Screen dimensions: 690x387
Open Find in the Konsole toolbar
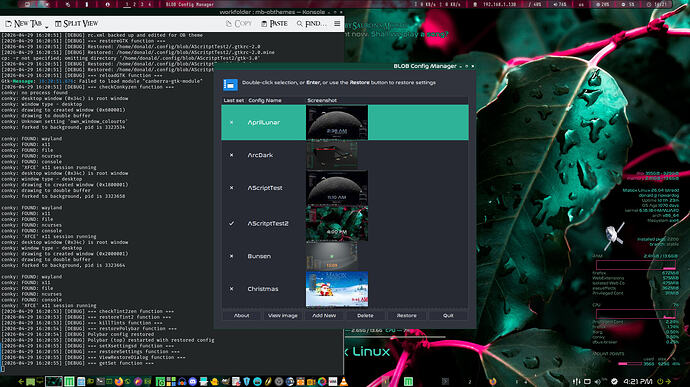click(x=312, y=23)
